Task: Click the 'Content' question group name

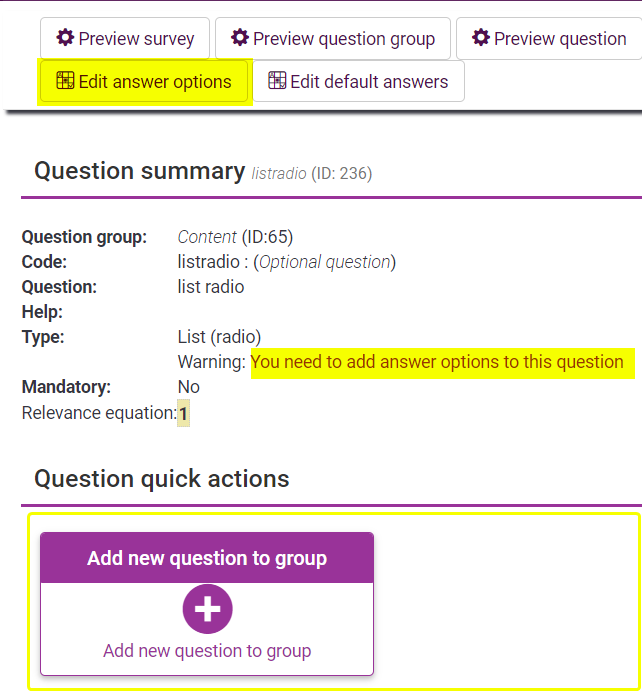Action: tap(207, 237)
